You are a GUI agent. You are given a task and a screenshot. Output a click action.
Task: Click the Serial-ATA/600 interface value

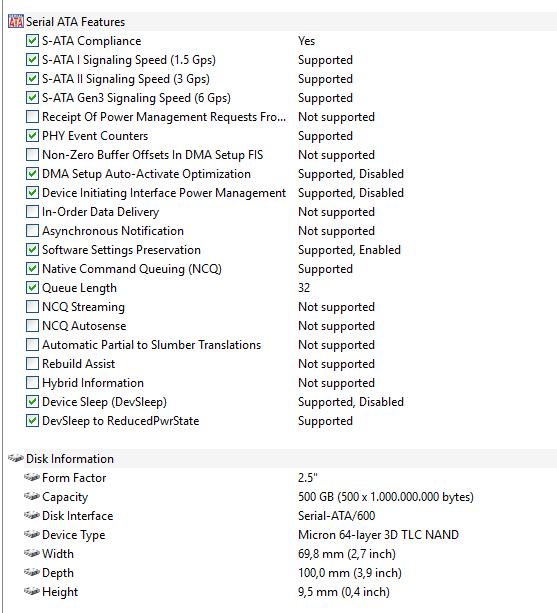tap(337, 516)
